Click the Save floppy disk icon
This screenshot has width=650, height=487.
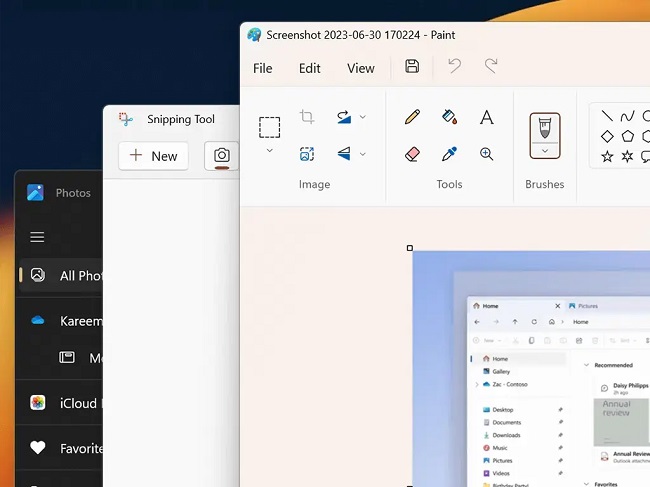(412, 67)
